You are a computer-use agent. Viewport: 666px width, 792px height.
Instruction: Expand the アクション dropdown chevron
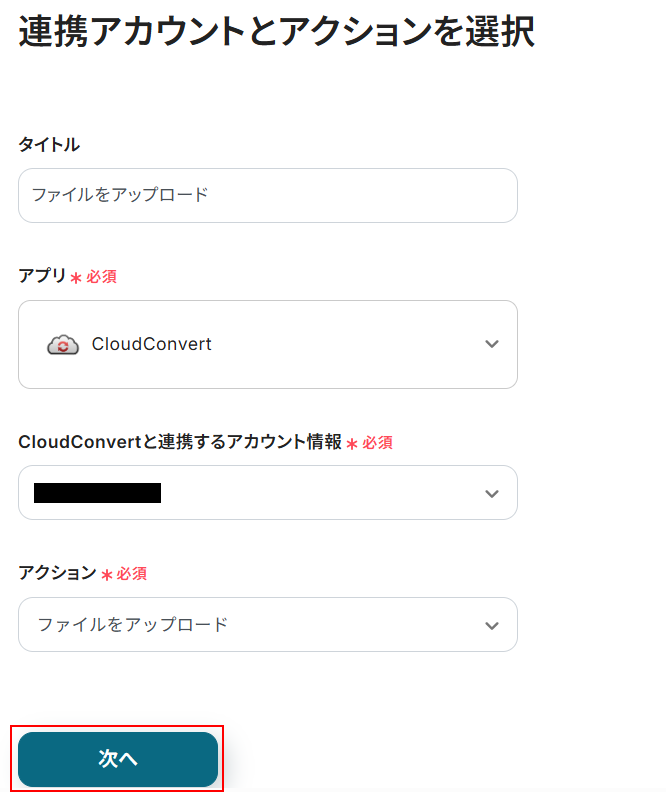491,625
